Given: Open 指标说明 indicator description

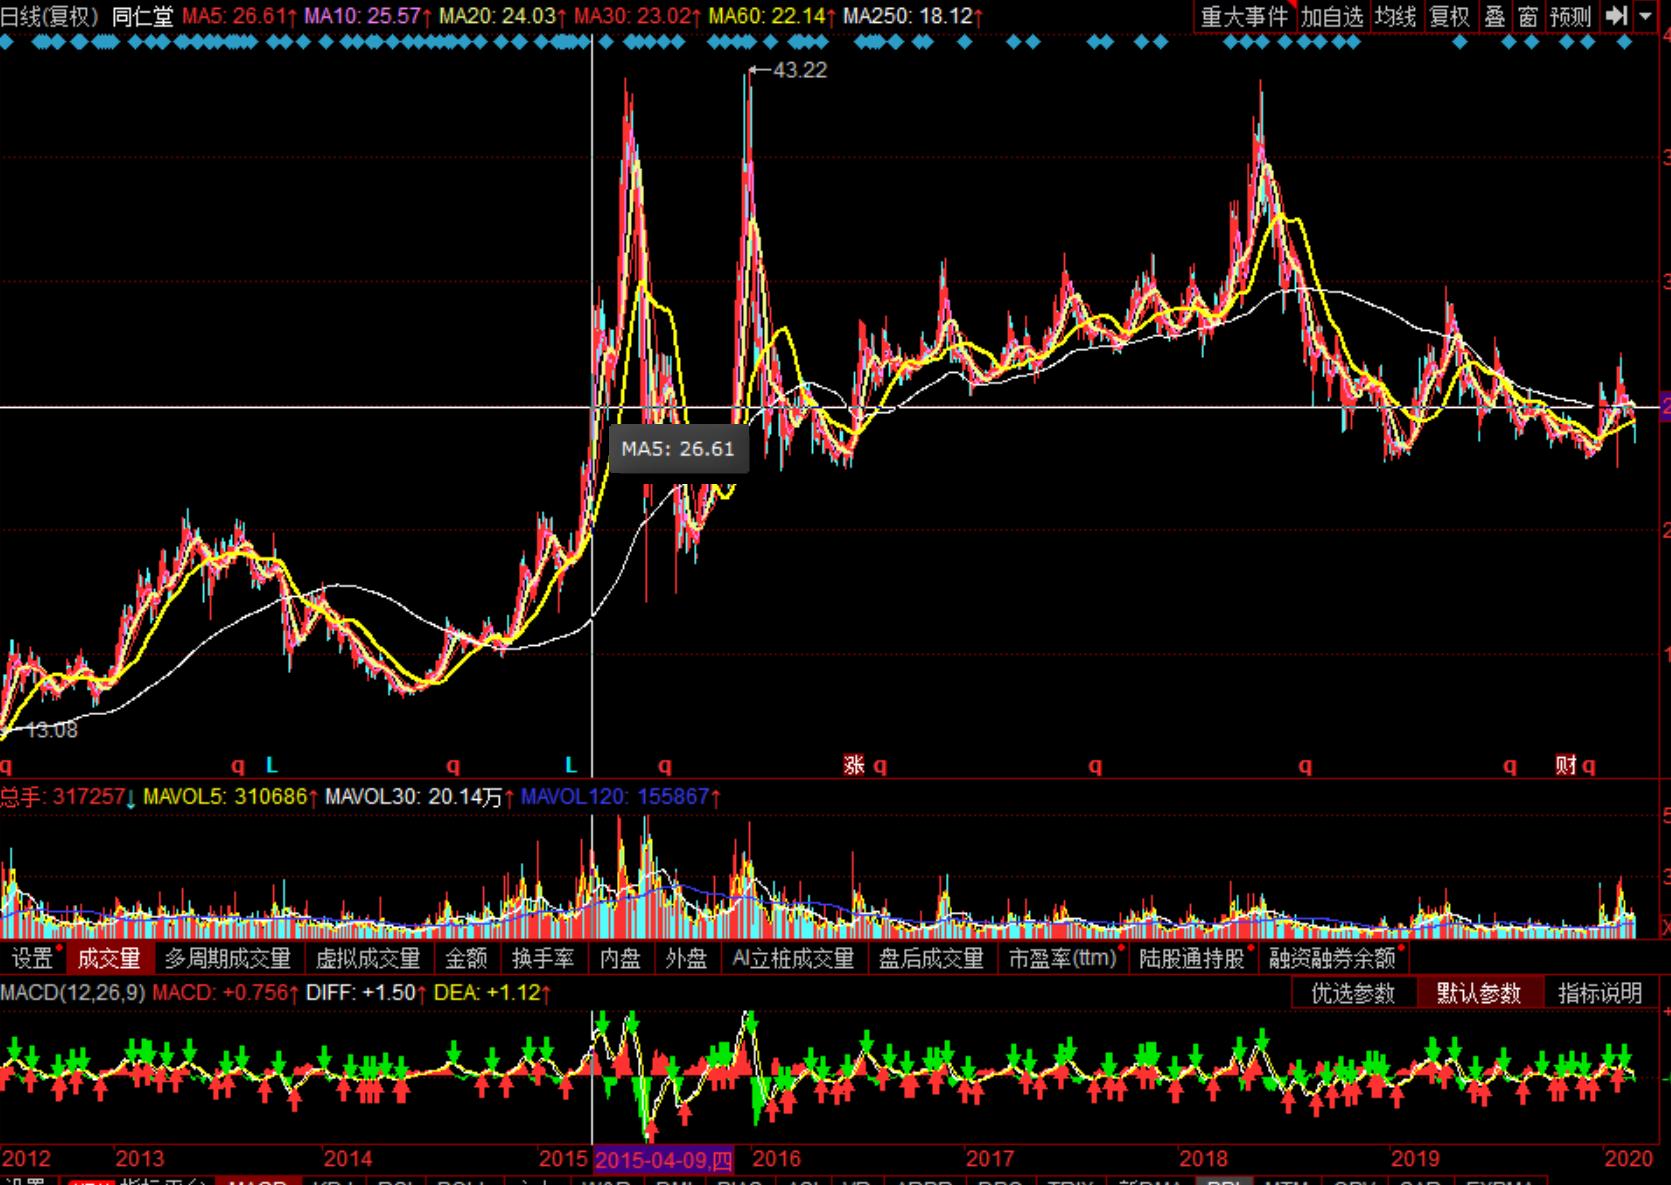Looking at the screenshot, I should (x=1600, y=993).
